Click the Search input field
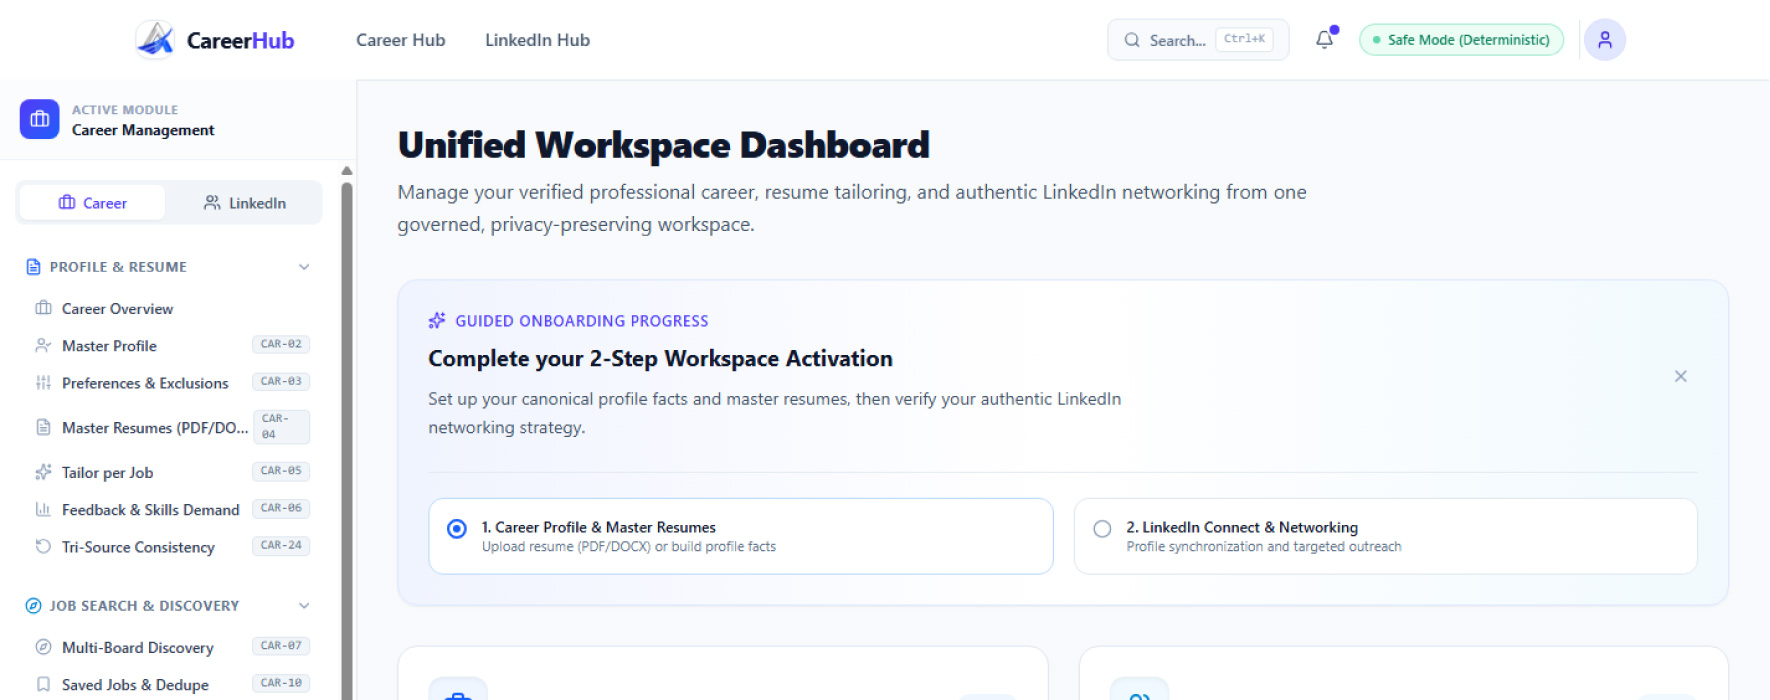This screenshot has width=1770, height=700. click(x=1198, y=40)
